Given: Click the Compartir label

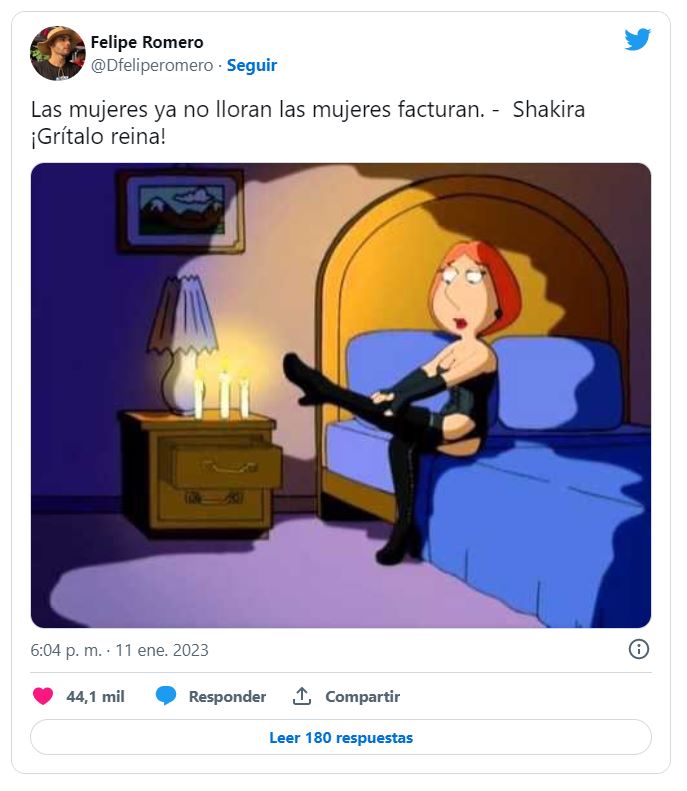Looking at the screenshot, I should (362, 697).
